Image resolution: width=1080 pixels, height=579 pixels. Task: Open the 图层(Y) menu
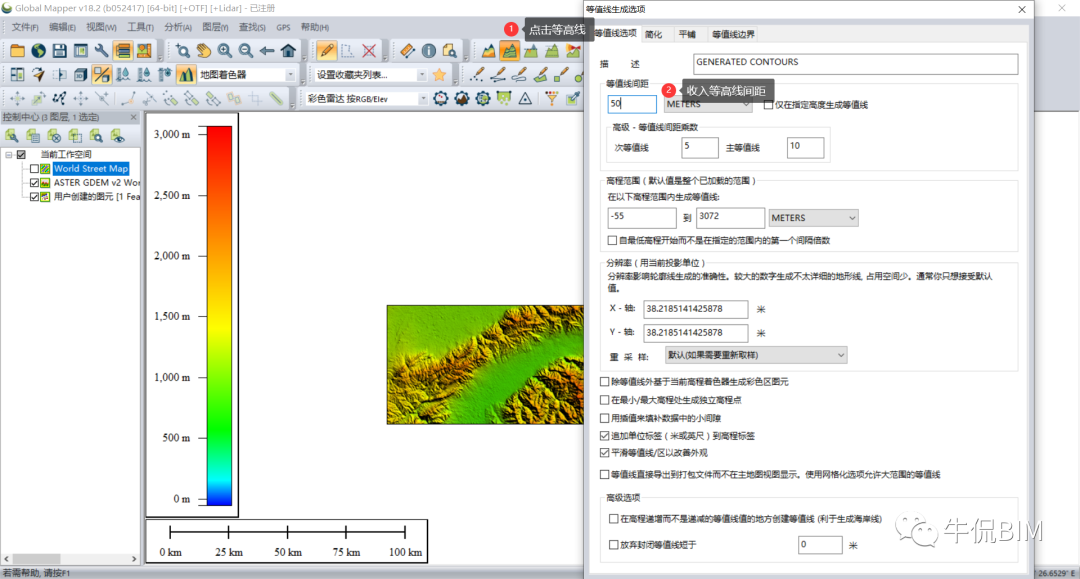point(215,28)
